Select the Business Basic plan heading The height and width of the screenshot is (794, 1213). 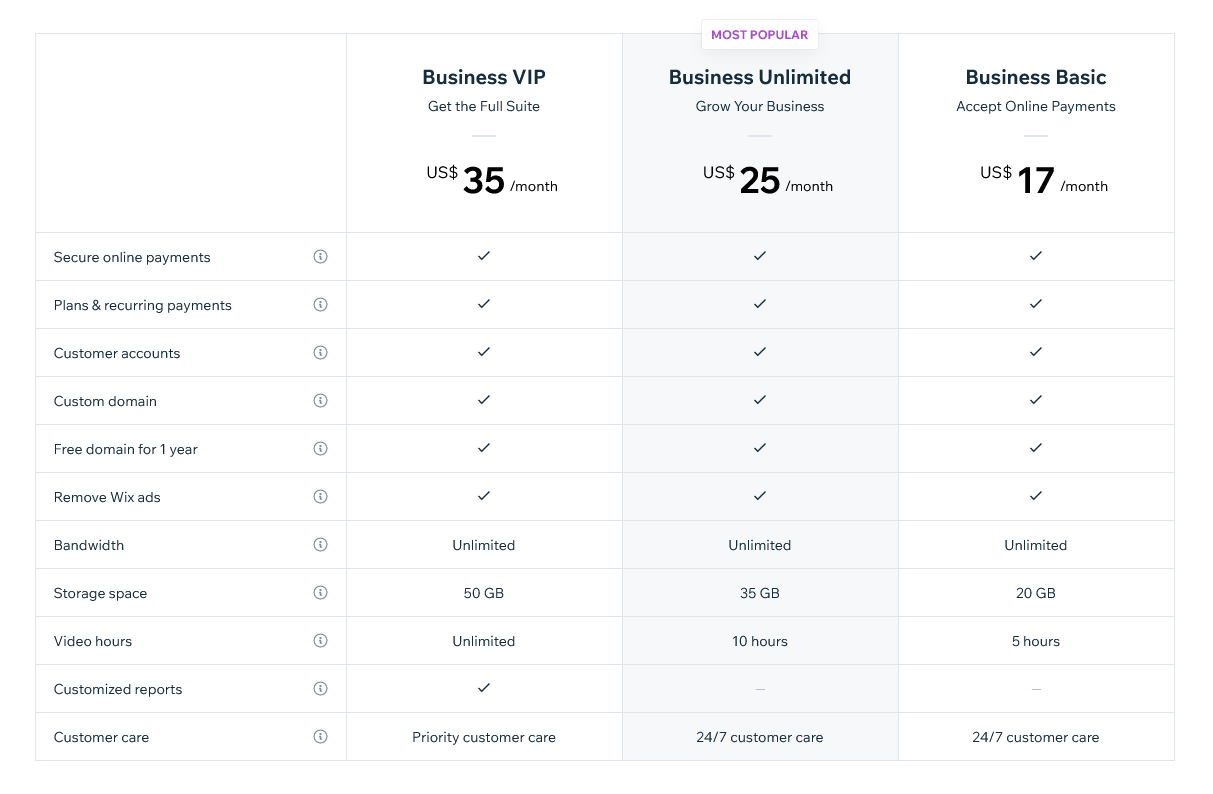coord(1036,77)
